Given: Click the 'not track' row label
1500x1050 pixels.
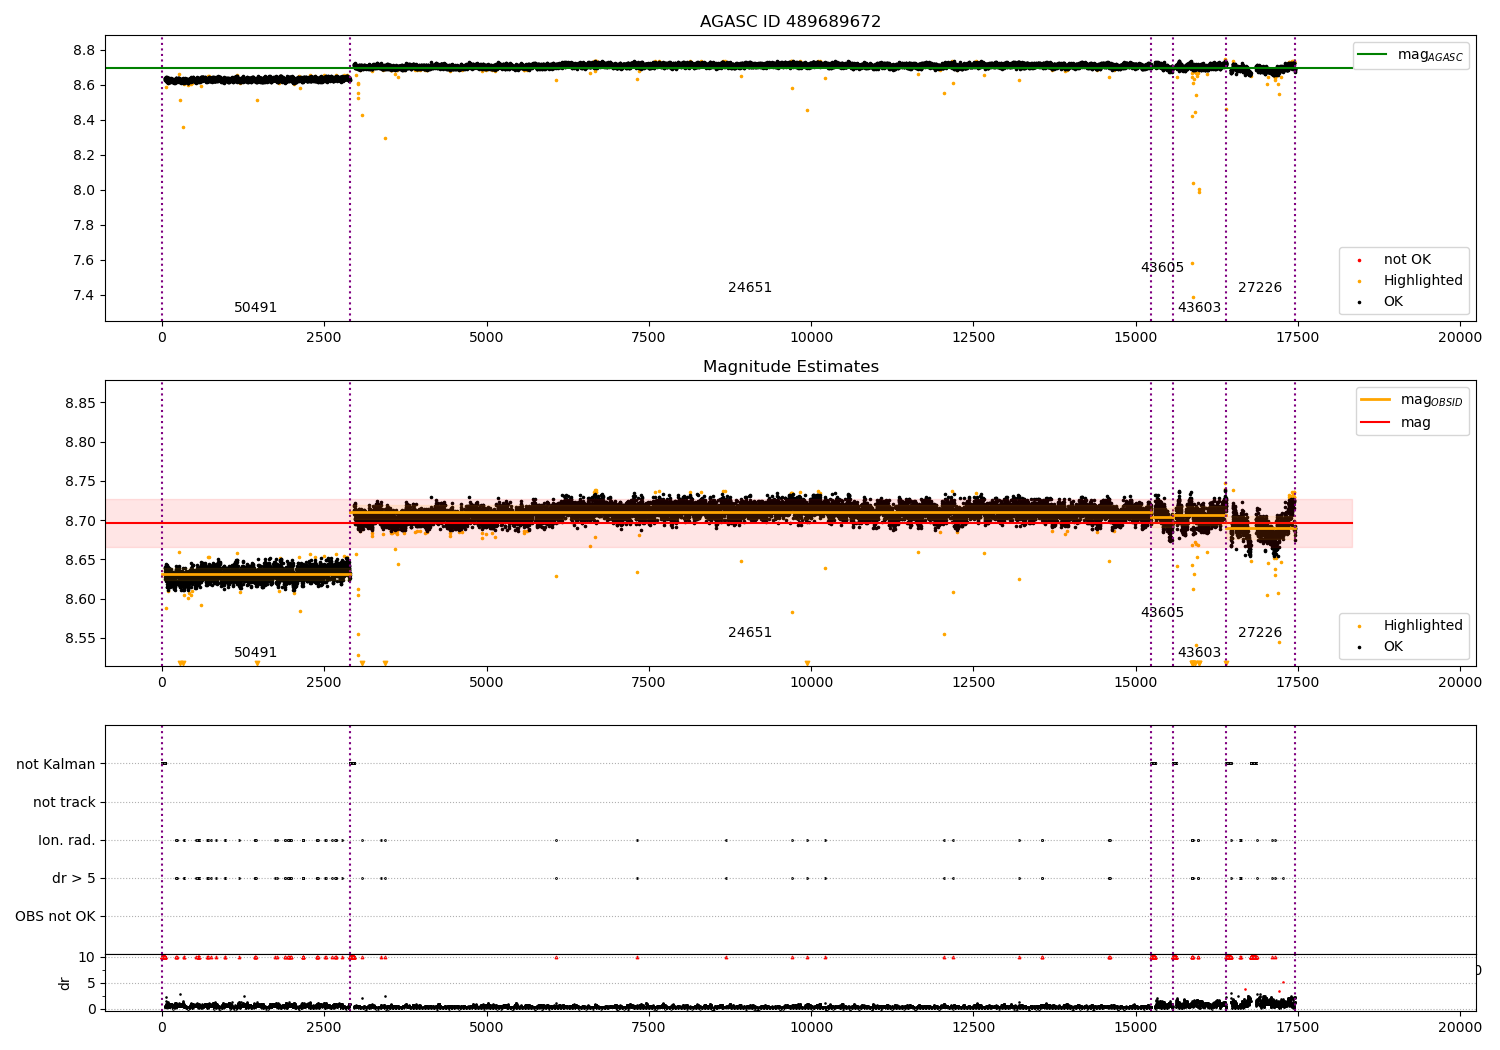Looking at the screenshot, I should tap(64, 802).
